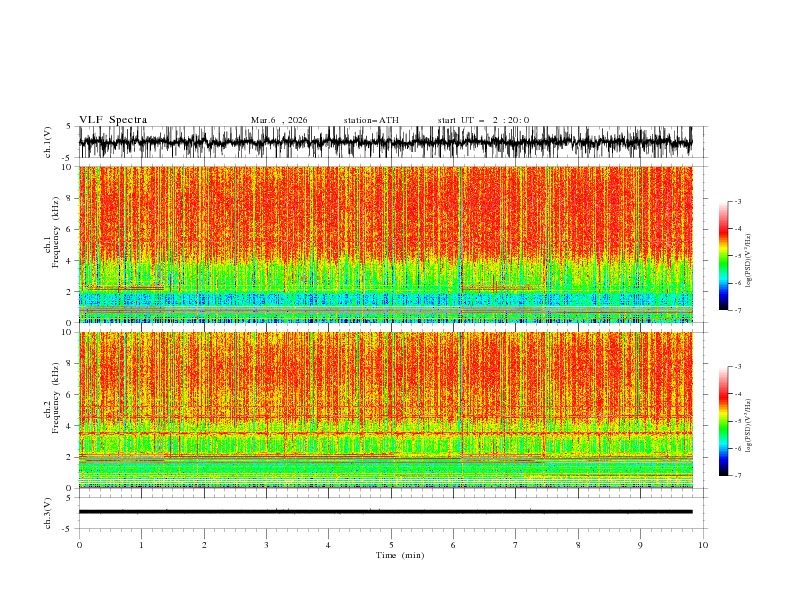This screenshot has width=792, height=612.
Task: Click the '-3' value on ch.2 color bar
Action: pyautogui.click(x=738, y=367)
